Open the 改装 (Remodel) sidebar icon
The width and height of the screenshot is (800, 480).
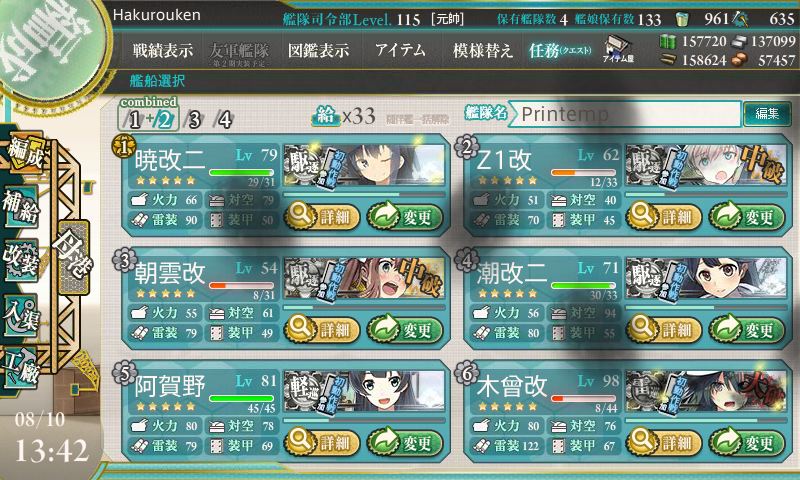pos(20,260)
